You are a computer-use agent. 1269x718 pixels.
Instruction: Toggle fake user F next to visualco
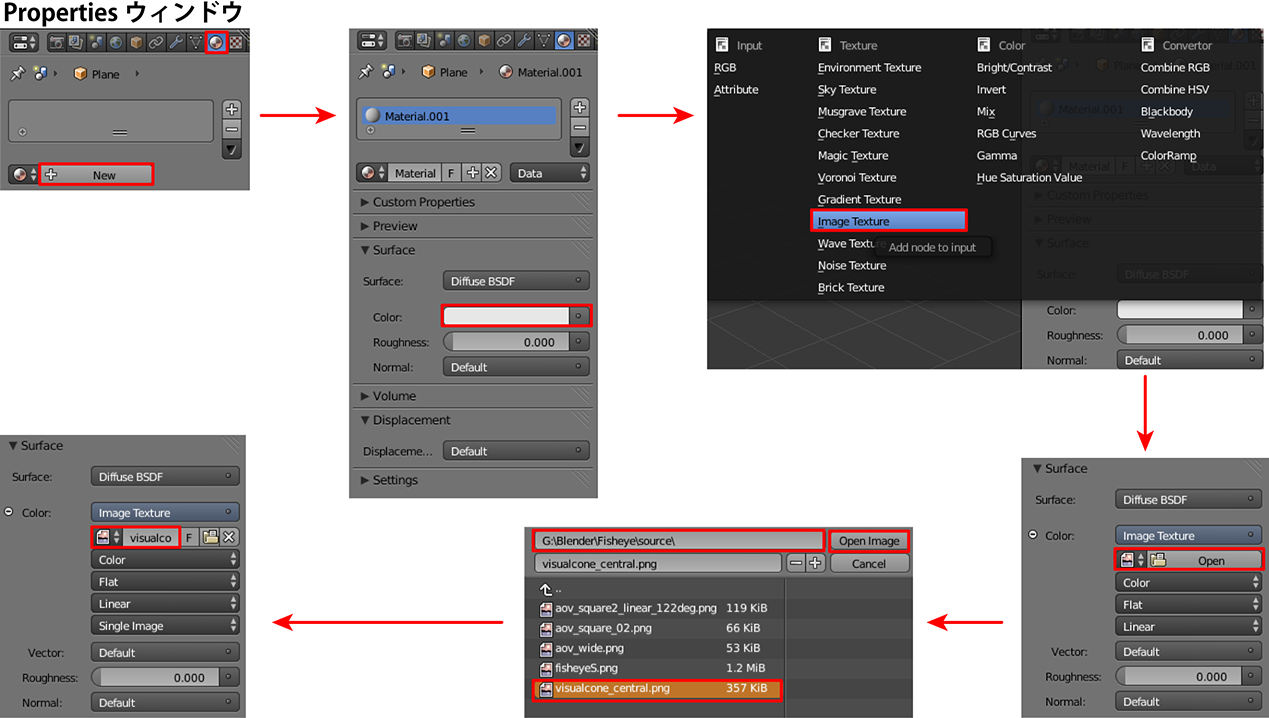(190, 537)
